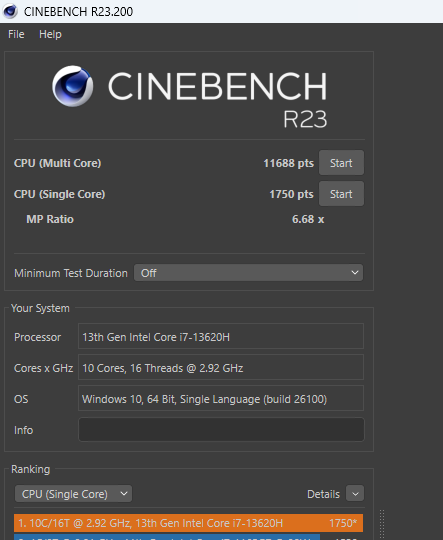
Task: Open the CPU (Single Core) ranking dropdown
Action: [73, 494]
